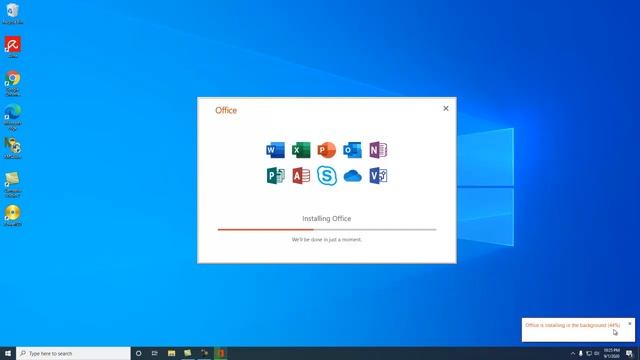This screenshot has height=360, width=640.
Task: Click the microphone tray icon
Action: coord(581,353)
